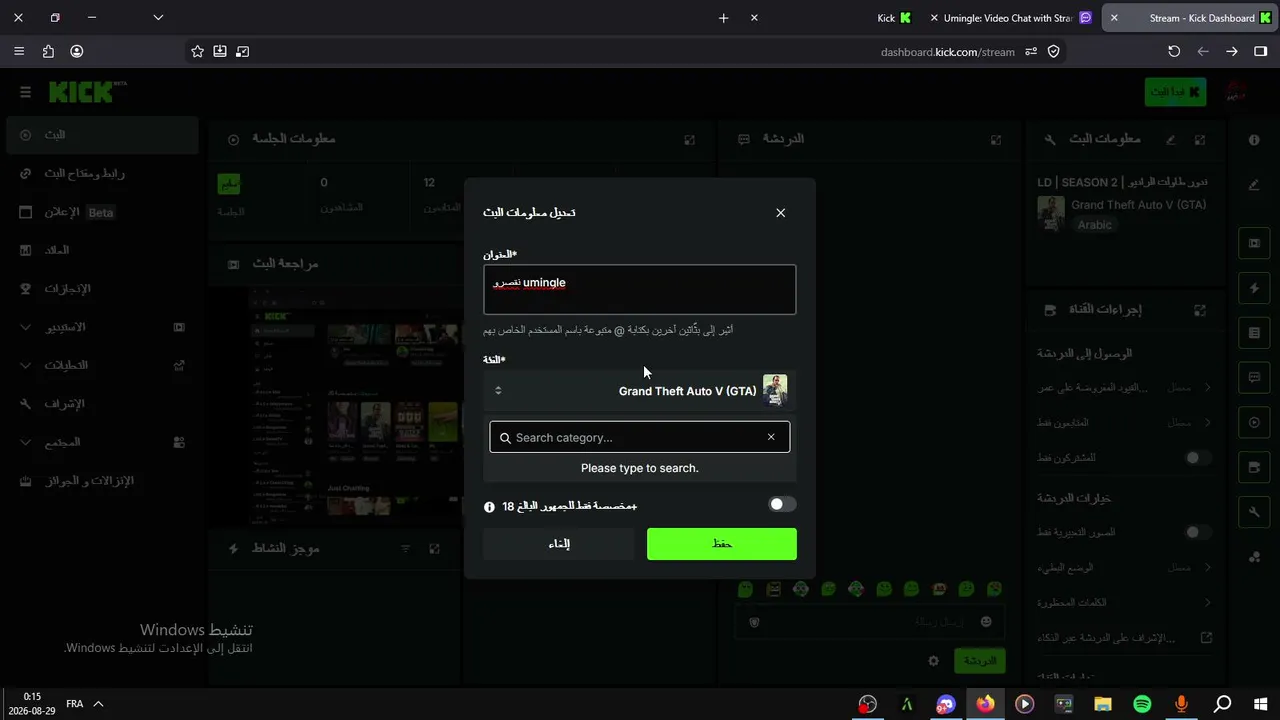Open the profile avatar in the dashboard header
This screenshot has height=720, width=1280.
click(x=1236, y=92)
